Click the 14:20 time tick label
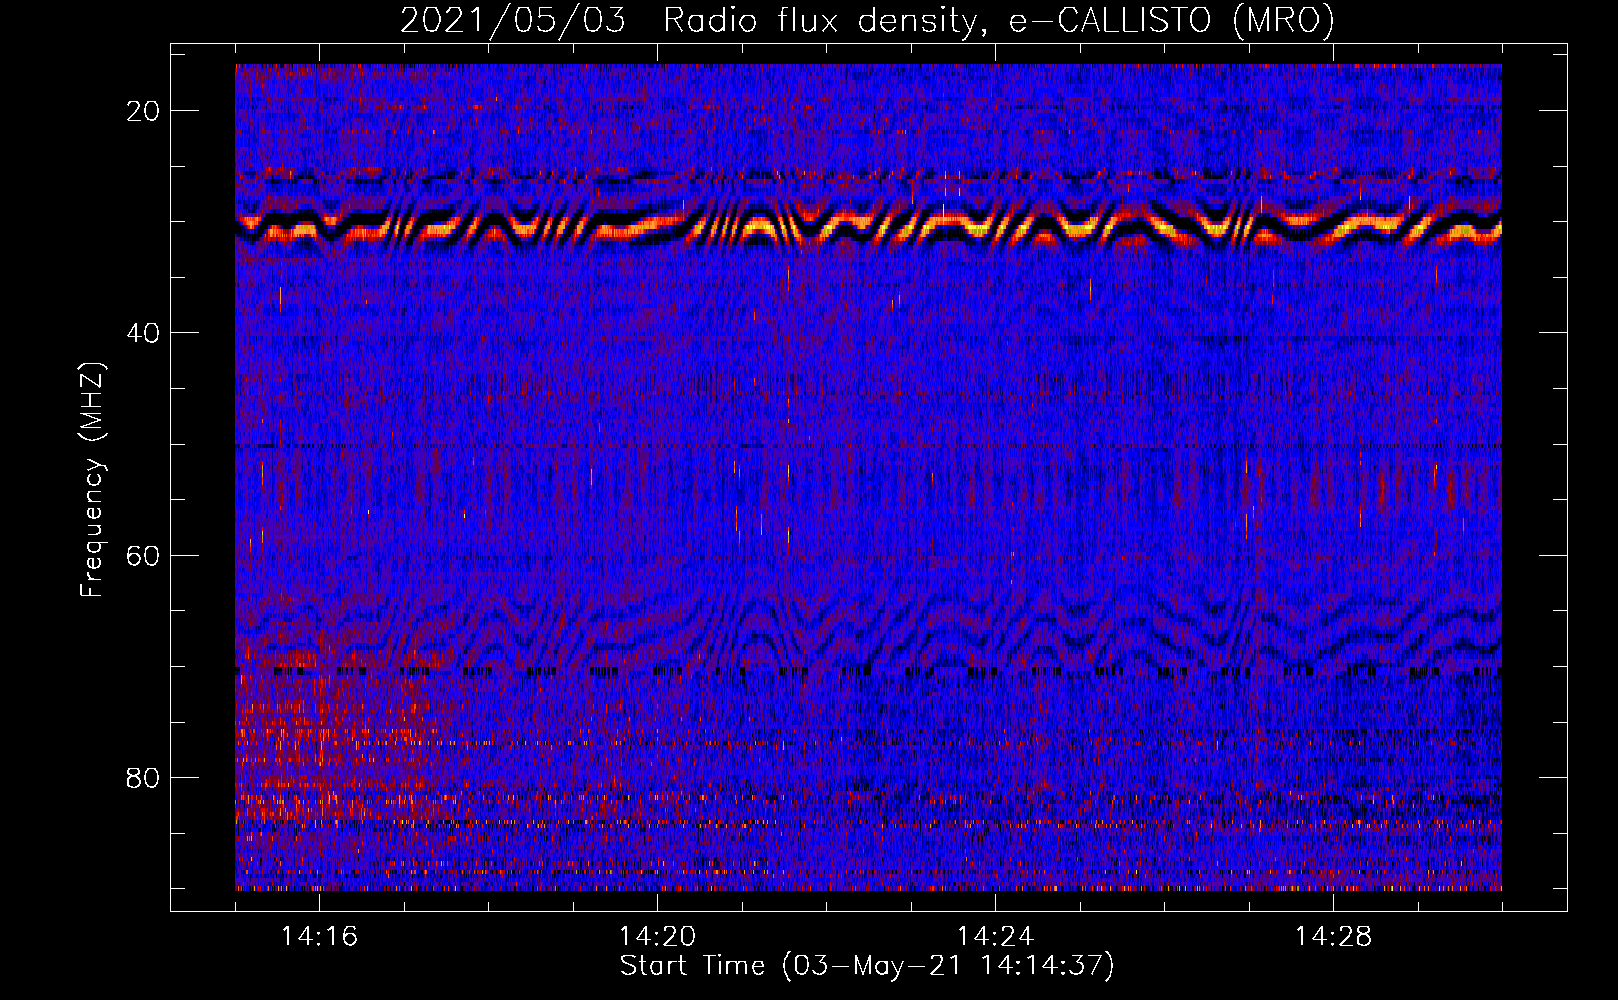The image size is (1618, 1000). pos(657,937)
